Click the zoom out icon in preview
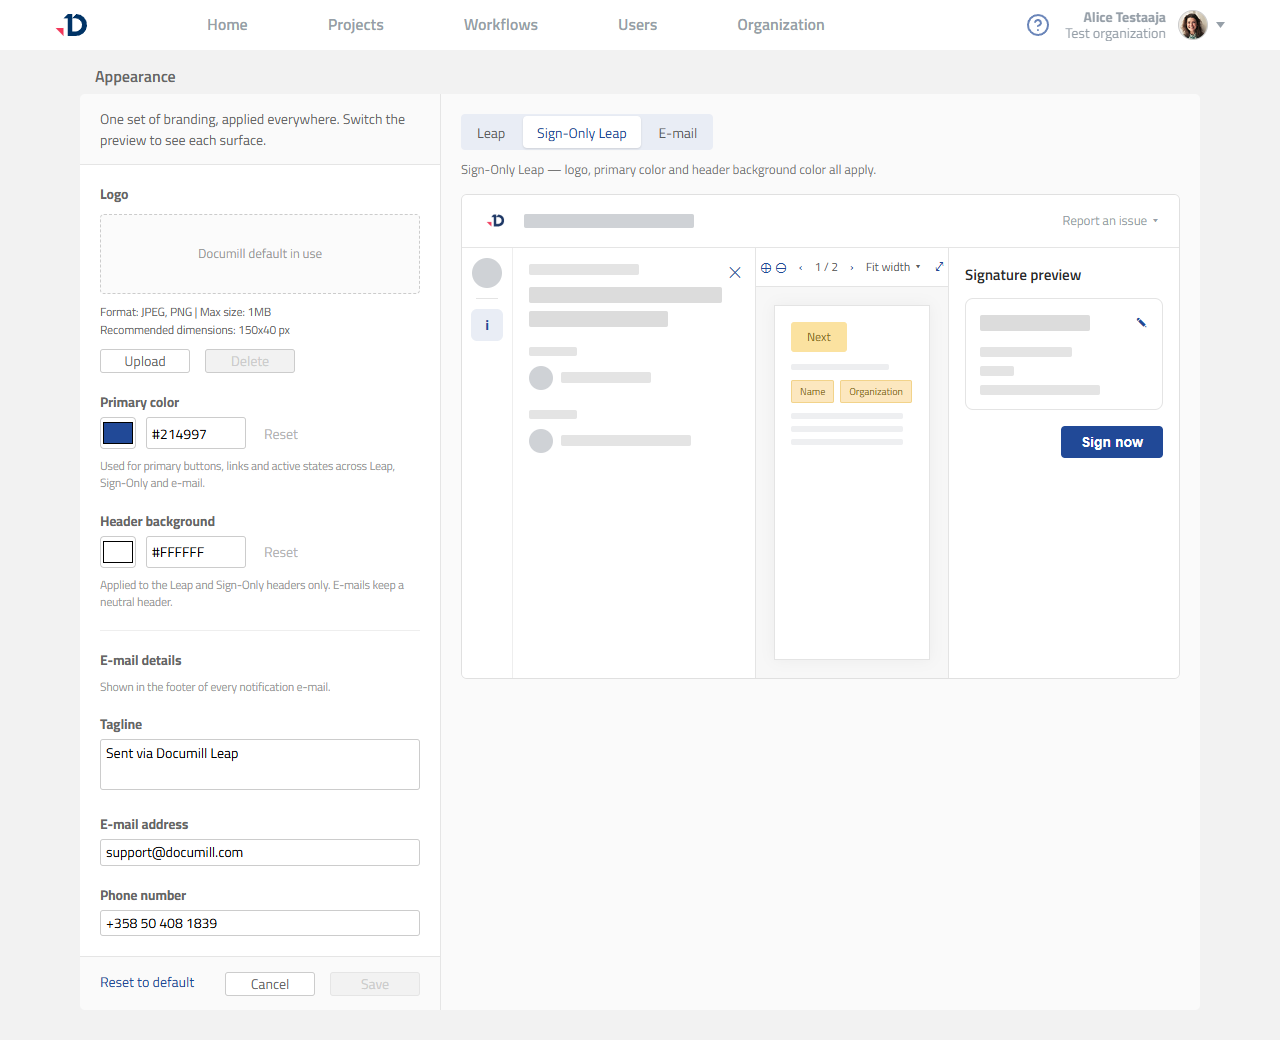 [781, 267]
